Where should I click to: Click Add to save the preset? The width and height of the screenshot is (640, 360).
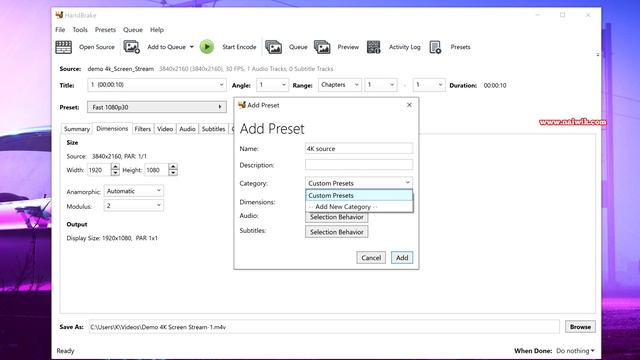(402, 258)
